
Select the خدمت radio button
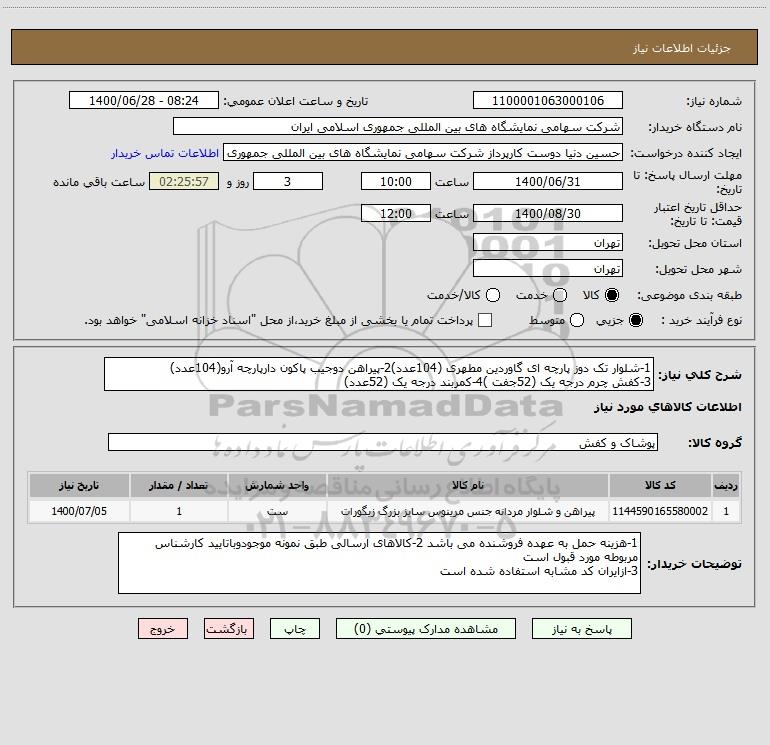[x=560, y=295]
